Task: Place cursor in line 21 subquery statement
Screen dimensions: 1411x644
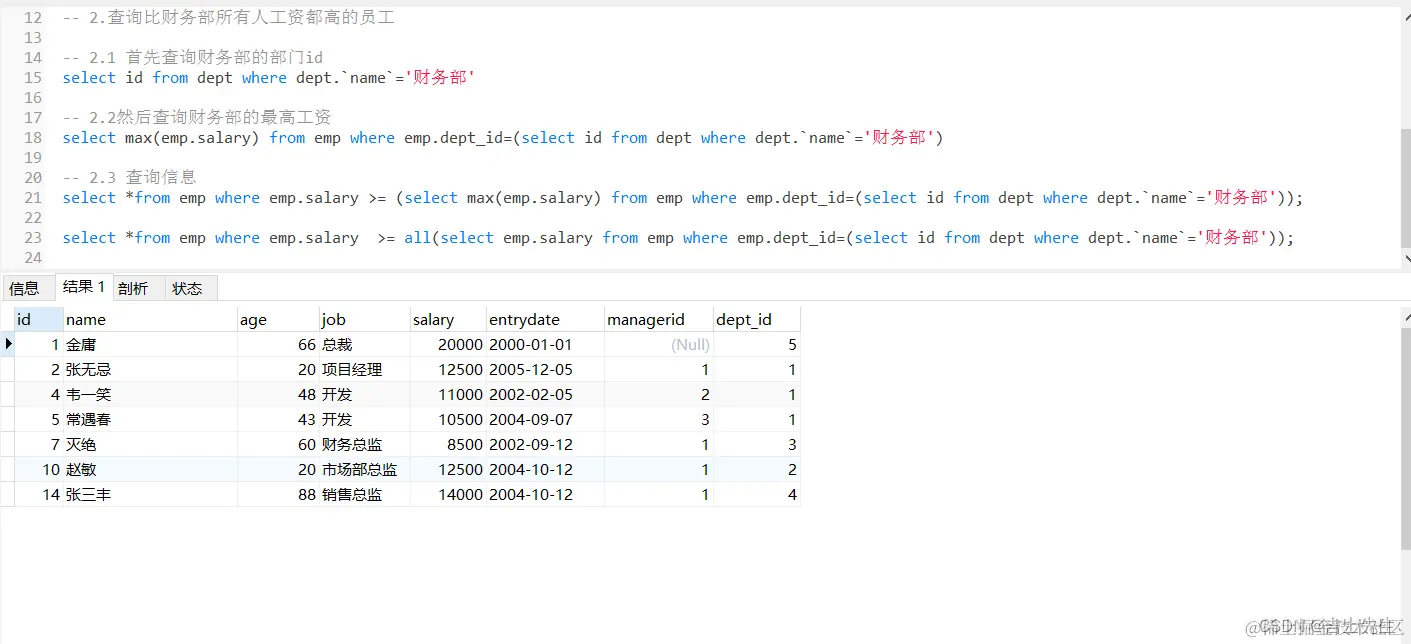Action: (683, 198)
